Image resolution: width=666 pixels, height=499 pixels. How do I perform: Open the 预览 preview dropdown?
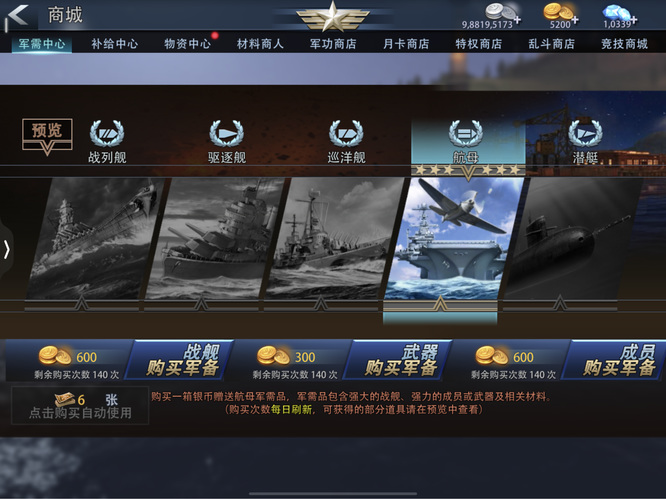click(47, 136)
